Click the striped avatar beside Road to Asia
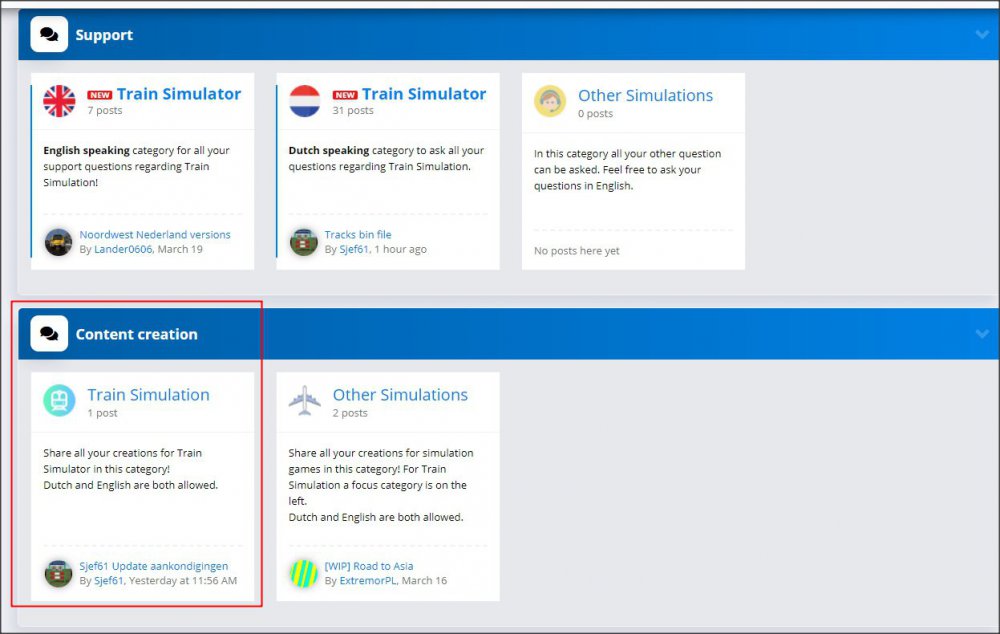 pyautogui.click(x=304, y=573)
